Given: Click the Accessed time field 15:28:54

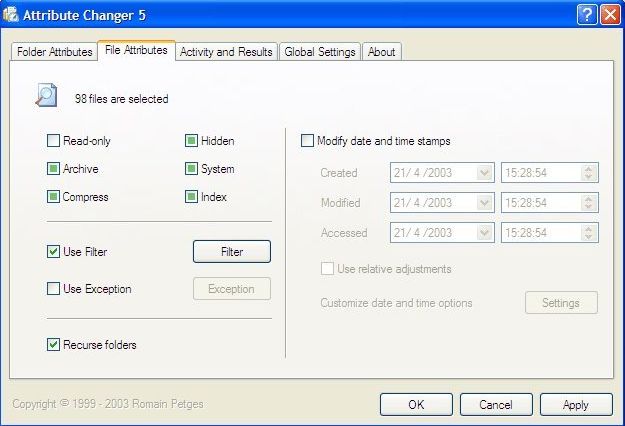Looking at the screenshot, I should point(550,232).
